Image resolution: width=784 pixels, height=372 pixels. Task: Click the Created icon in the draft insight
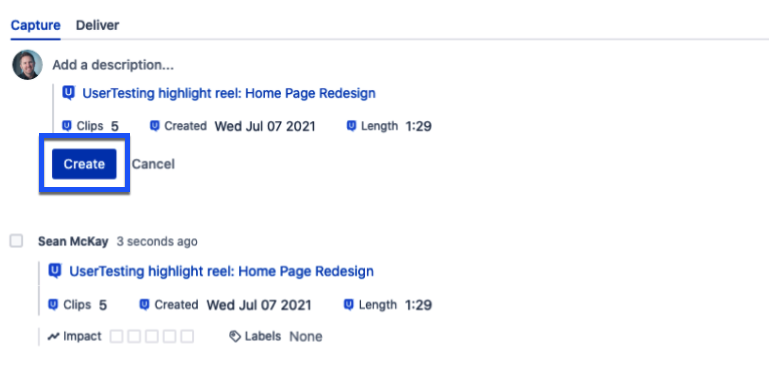point(155,126)
